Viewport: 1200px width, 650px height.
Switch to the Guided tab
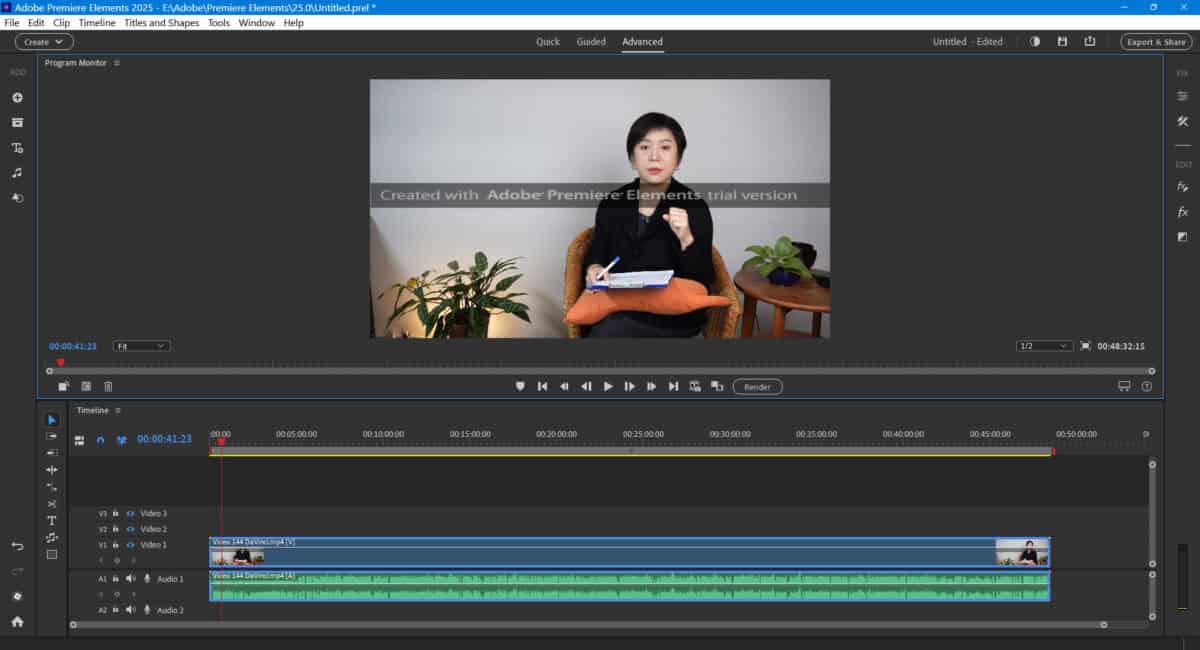click(591, 42)
